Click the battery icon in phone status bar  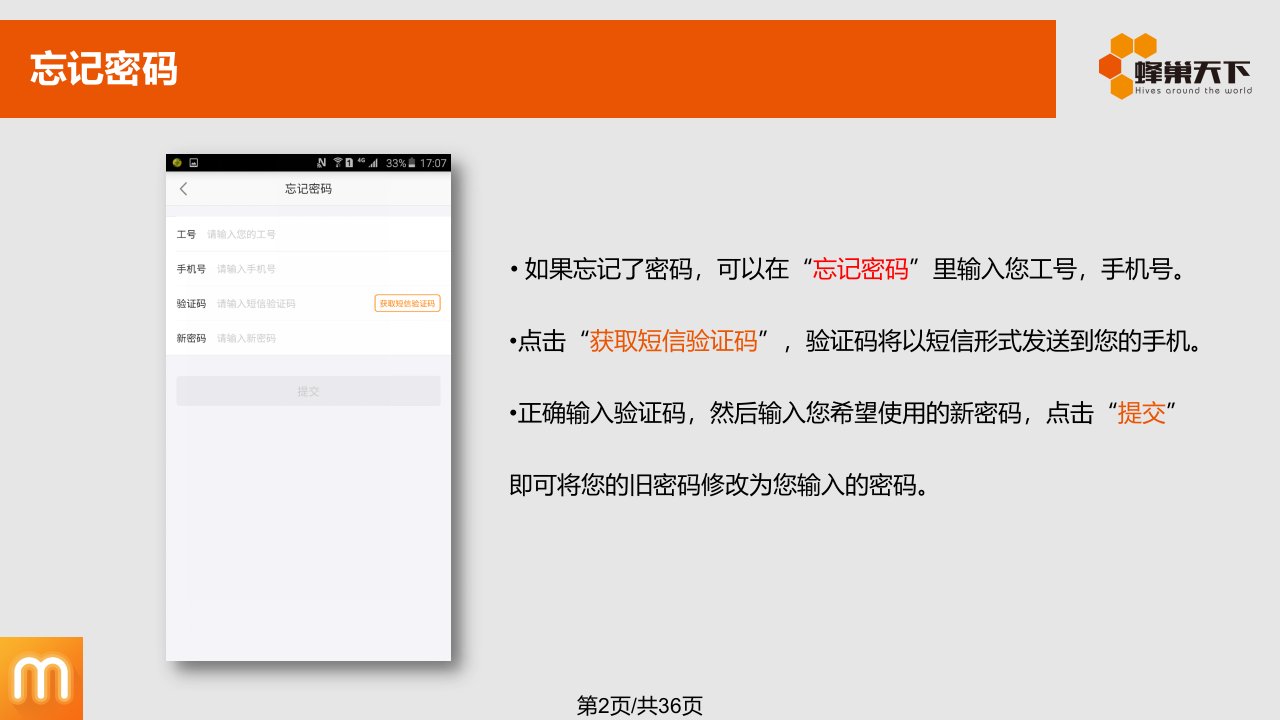click(x=411, y=163)
